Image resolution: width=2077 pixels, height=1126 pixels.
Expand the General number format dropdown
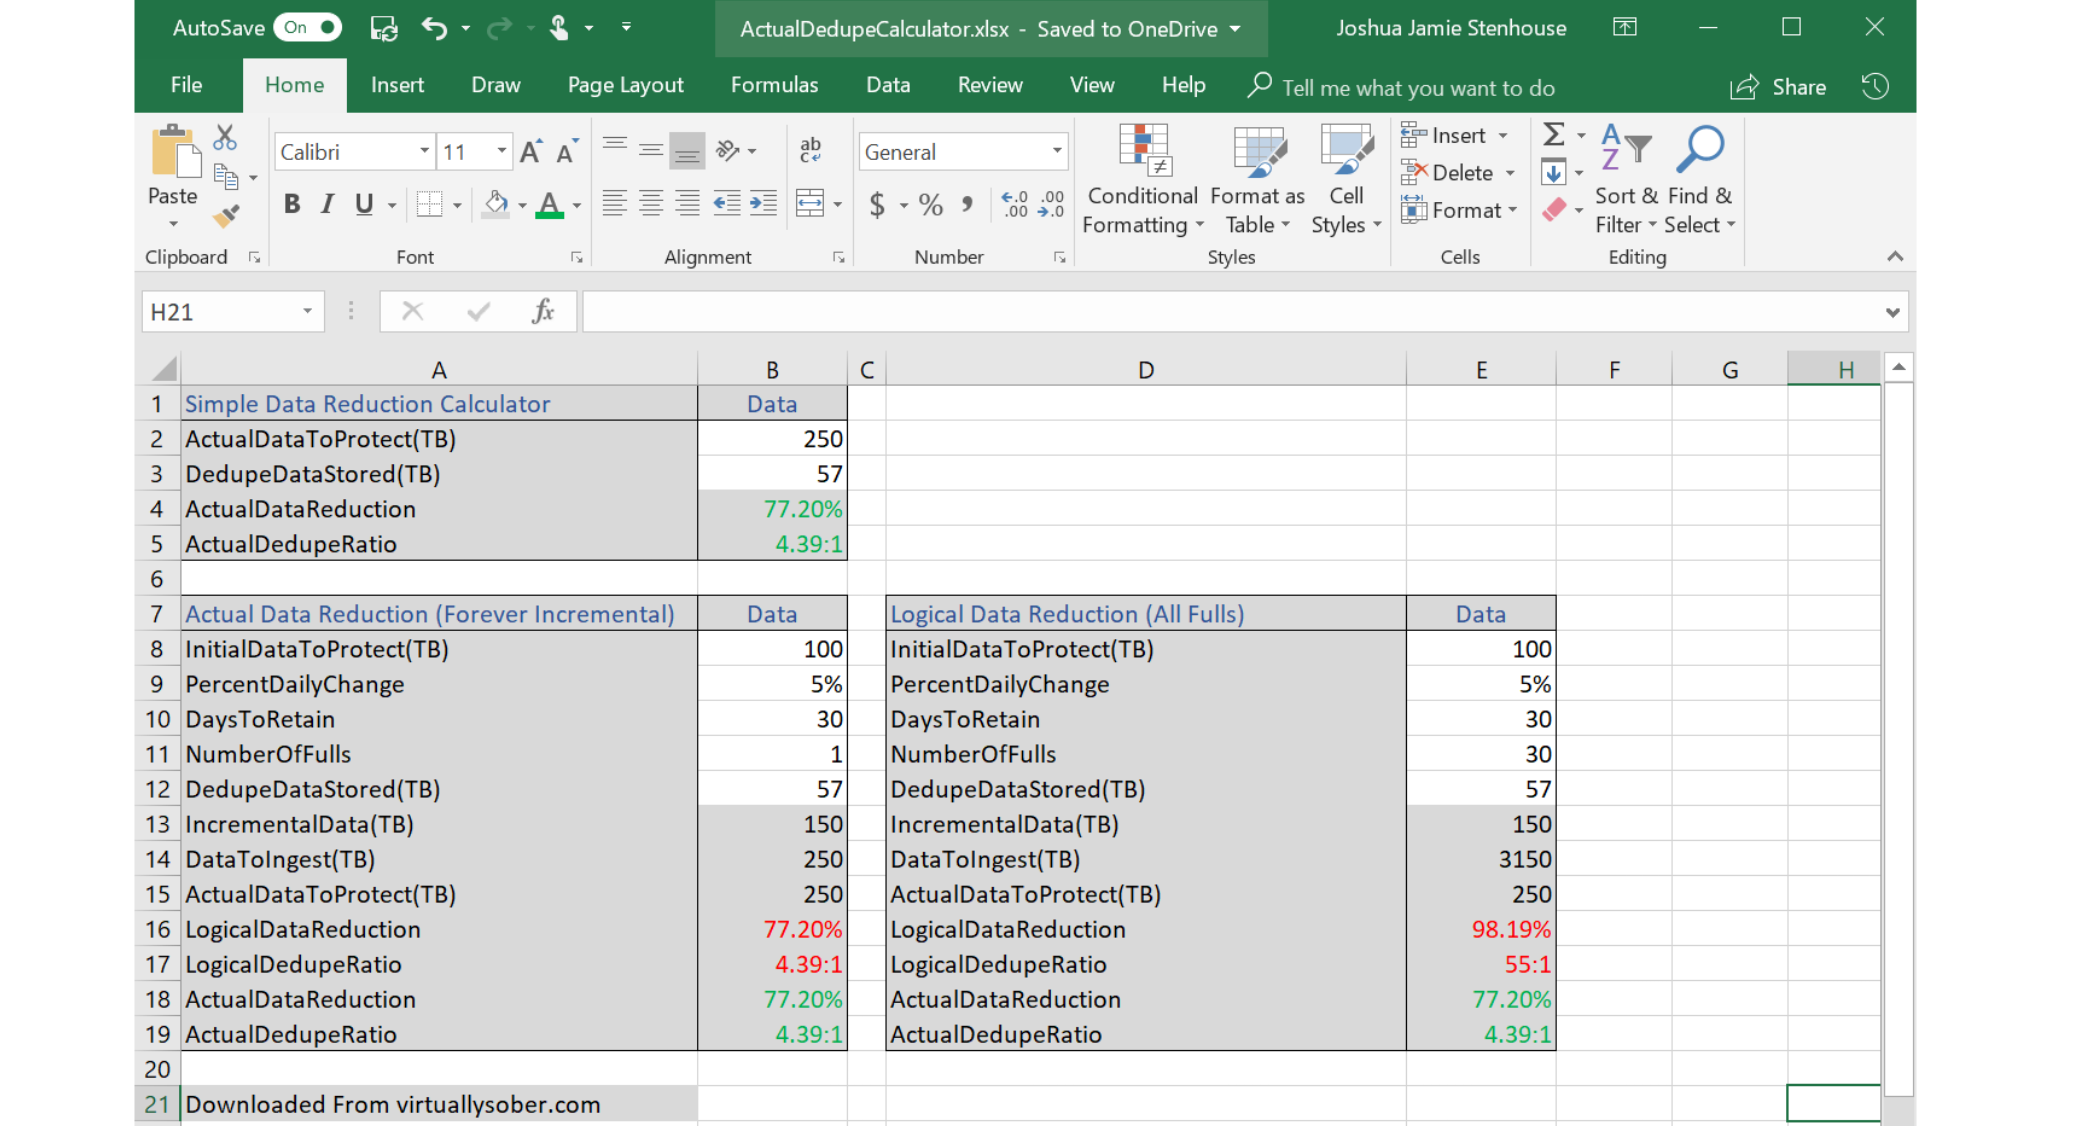pos(1056,152)
